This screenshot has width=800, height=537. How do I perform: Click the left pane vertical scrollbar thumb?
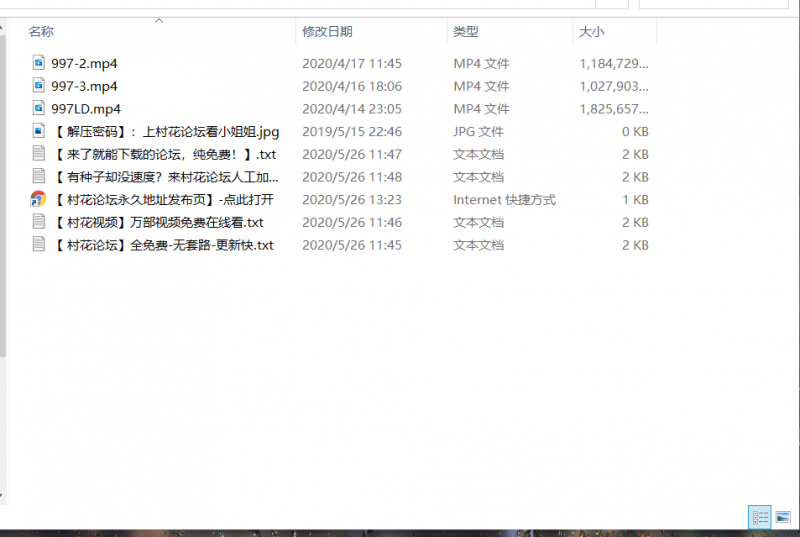point(3,194)
